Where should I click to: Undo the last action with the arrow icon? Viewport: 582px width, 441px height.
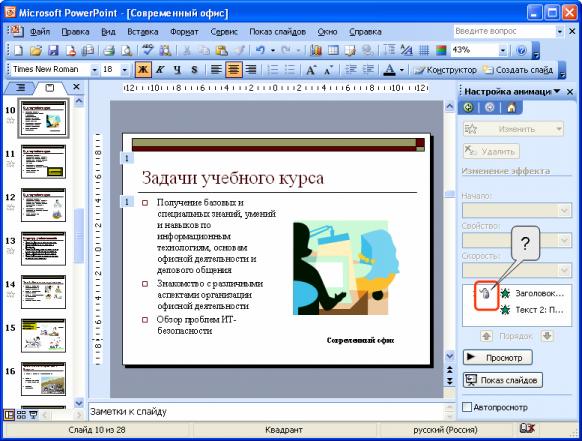tap(261, 50)
